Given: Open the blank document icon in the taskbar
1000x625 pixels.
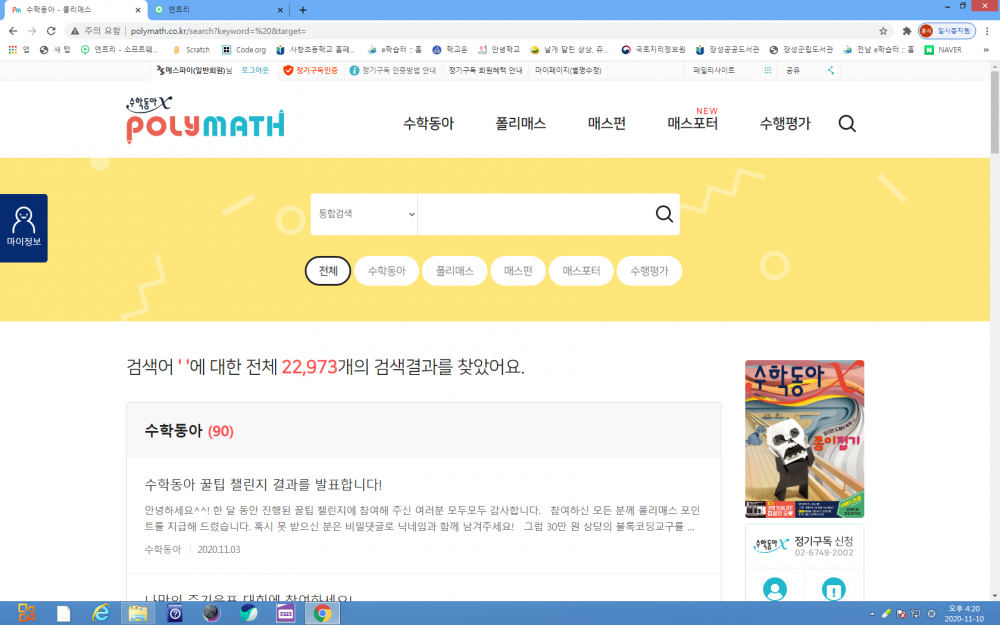Looking at the screenshot, I should point(64,613).
